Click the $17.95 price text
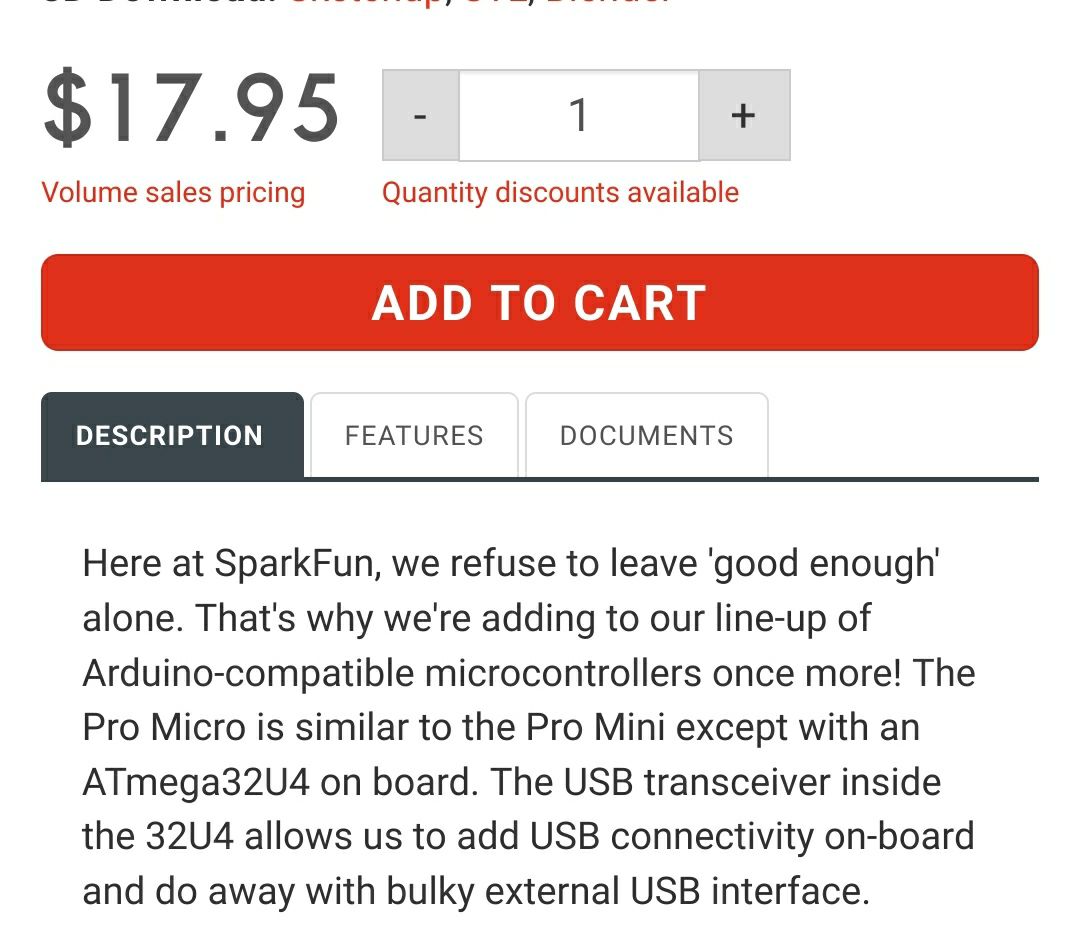1080x938 pixels. 191,110
